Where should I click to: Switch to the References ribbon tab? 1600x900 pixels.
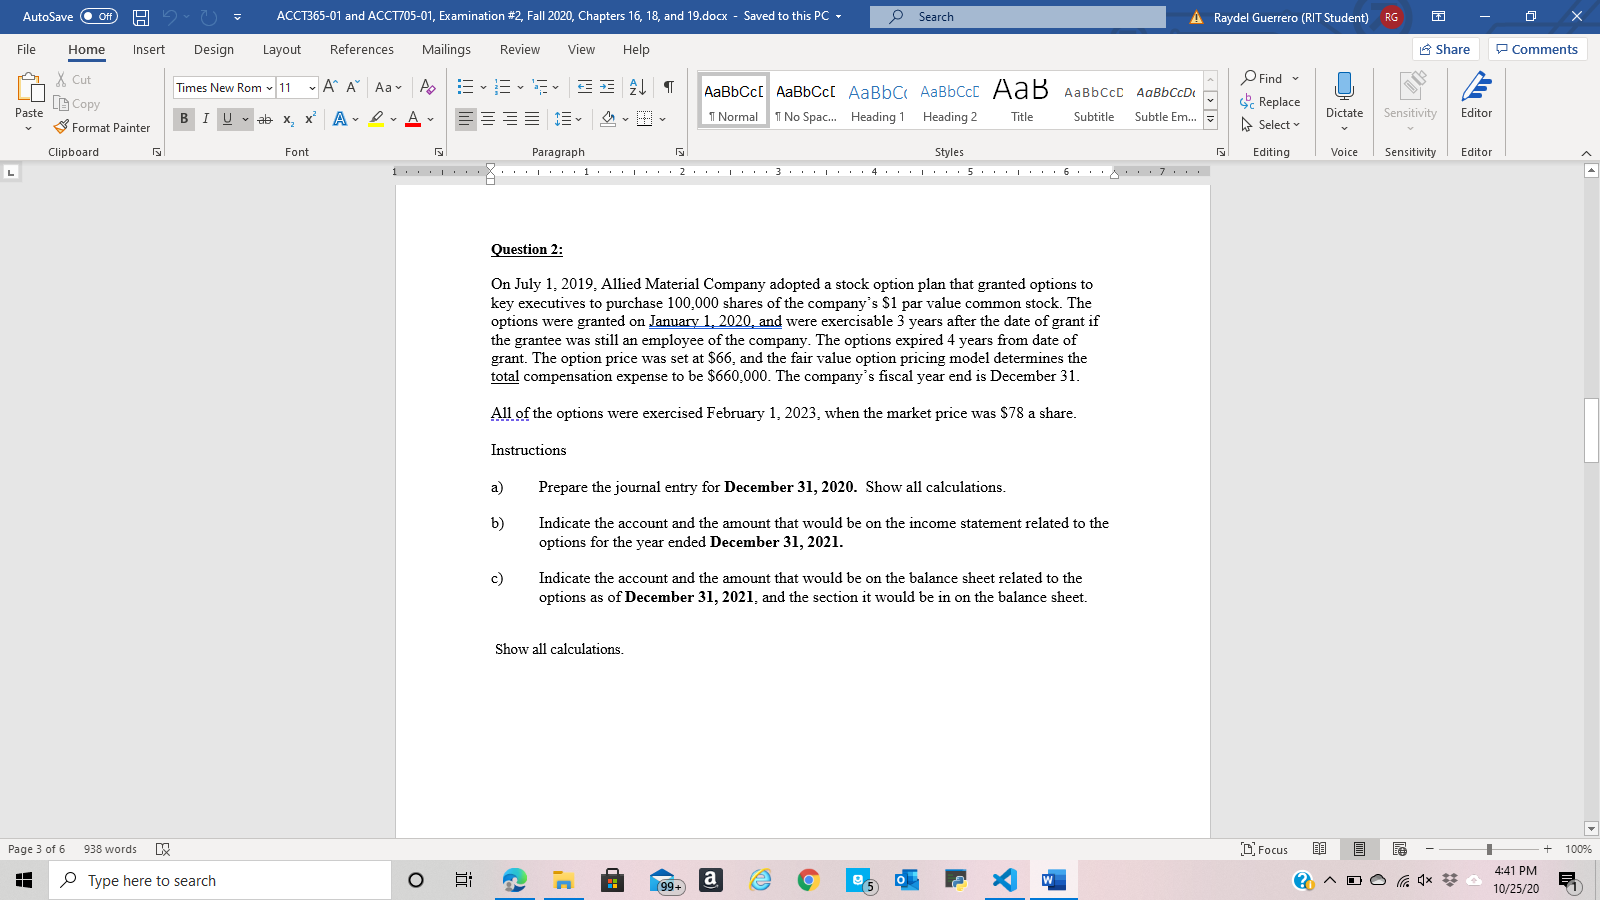[x=361, y=49]
